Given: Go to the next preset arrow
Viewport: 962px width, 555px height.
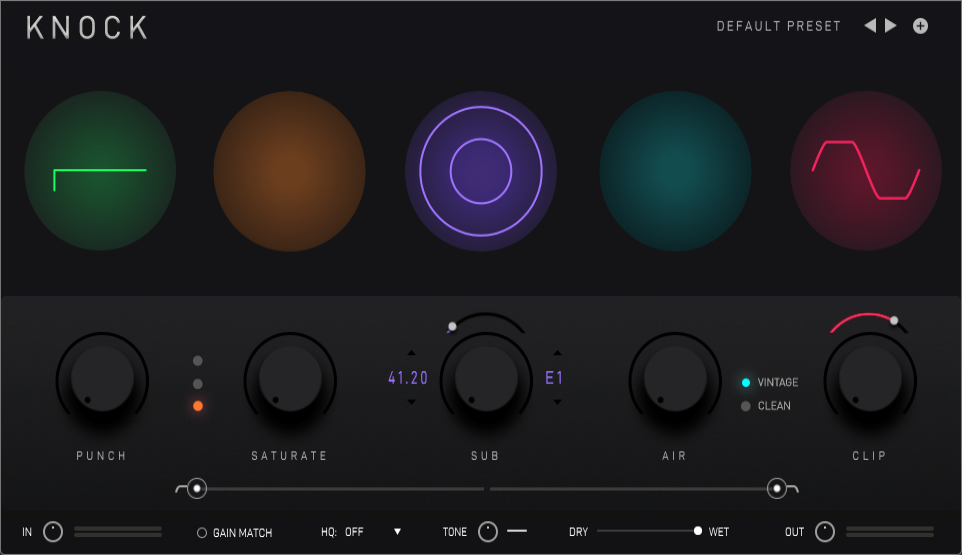Looking at the screenshot, I should [x=891, y=26].
